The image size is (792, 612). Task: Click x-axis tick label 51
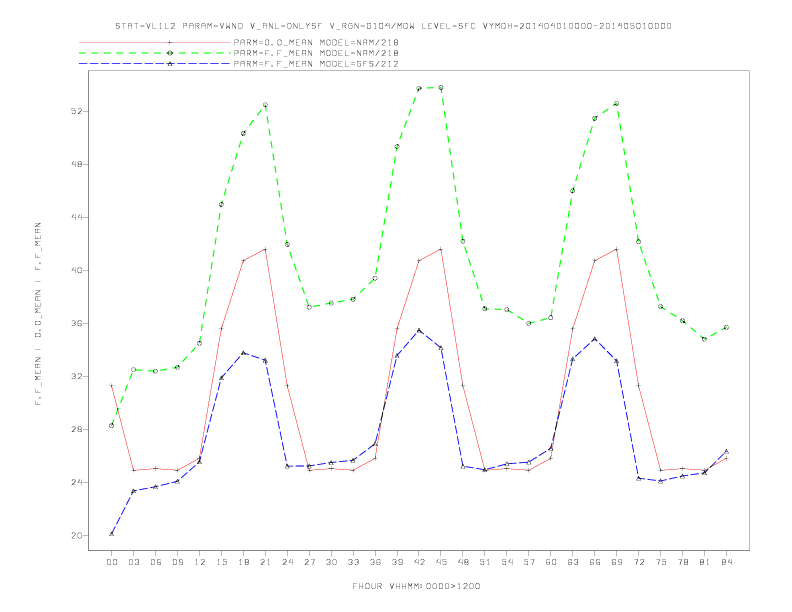[485, 562]
